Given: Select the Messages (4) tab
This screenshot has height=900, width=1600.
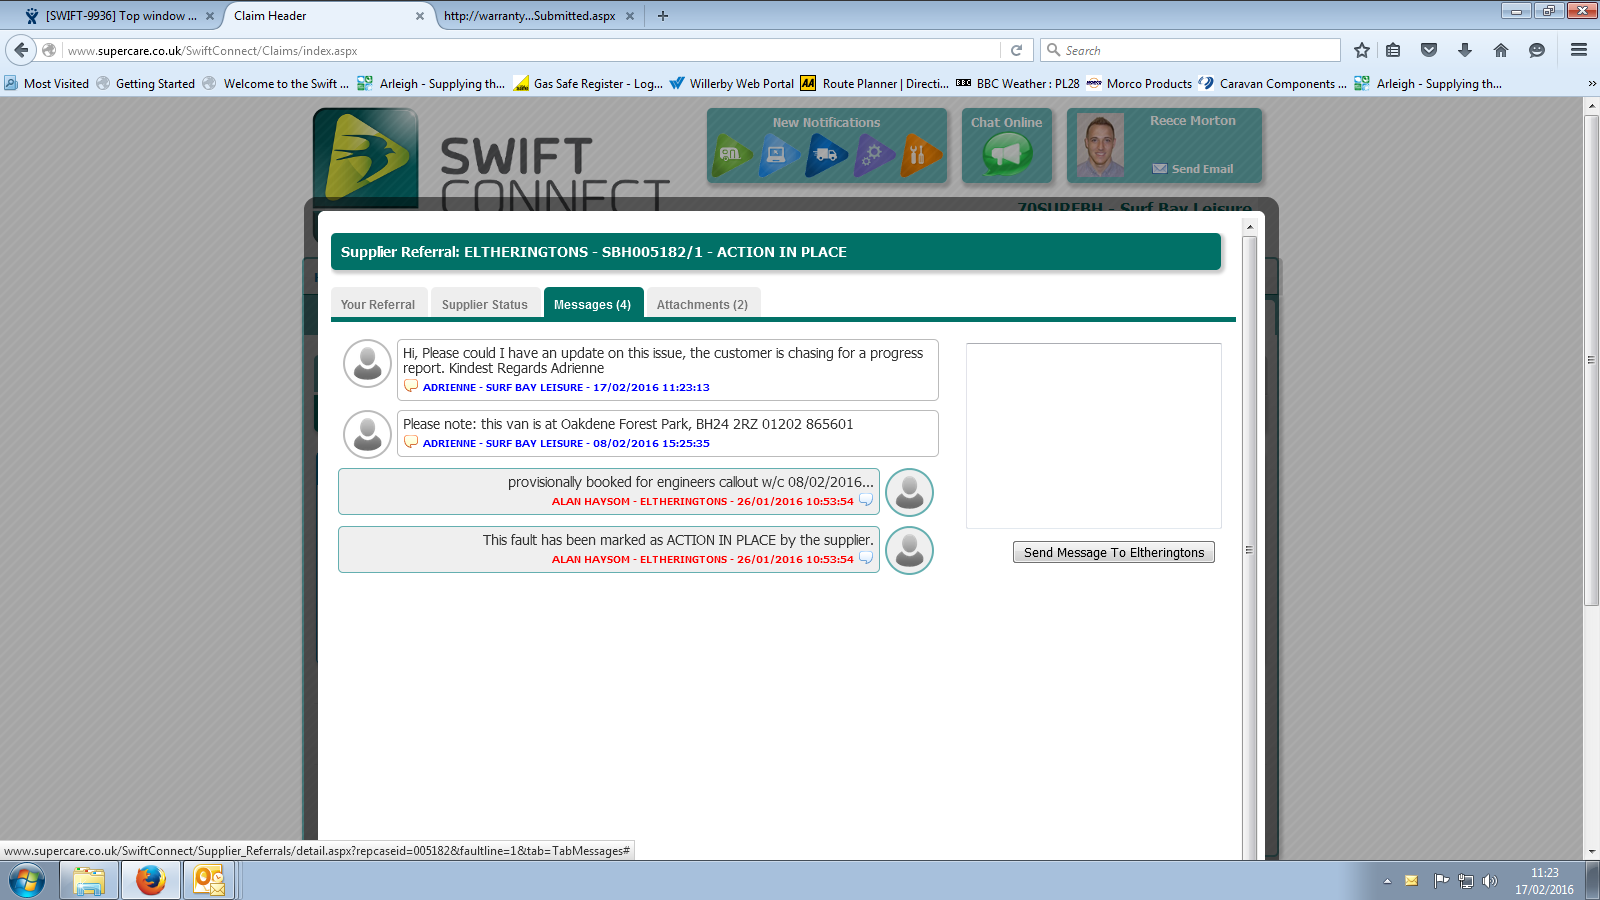Looking at the screenshot, I should point(593,304).
